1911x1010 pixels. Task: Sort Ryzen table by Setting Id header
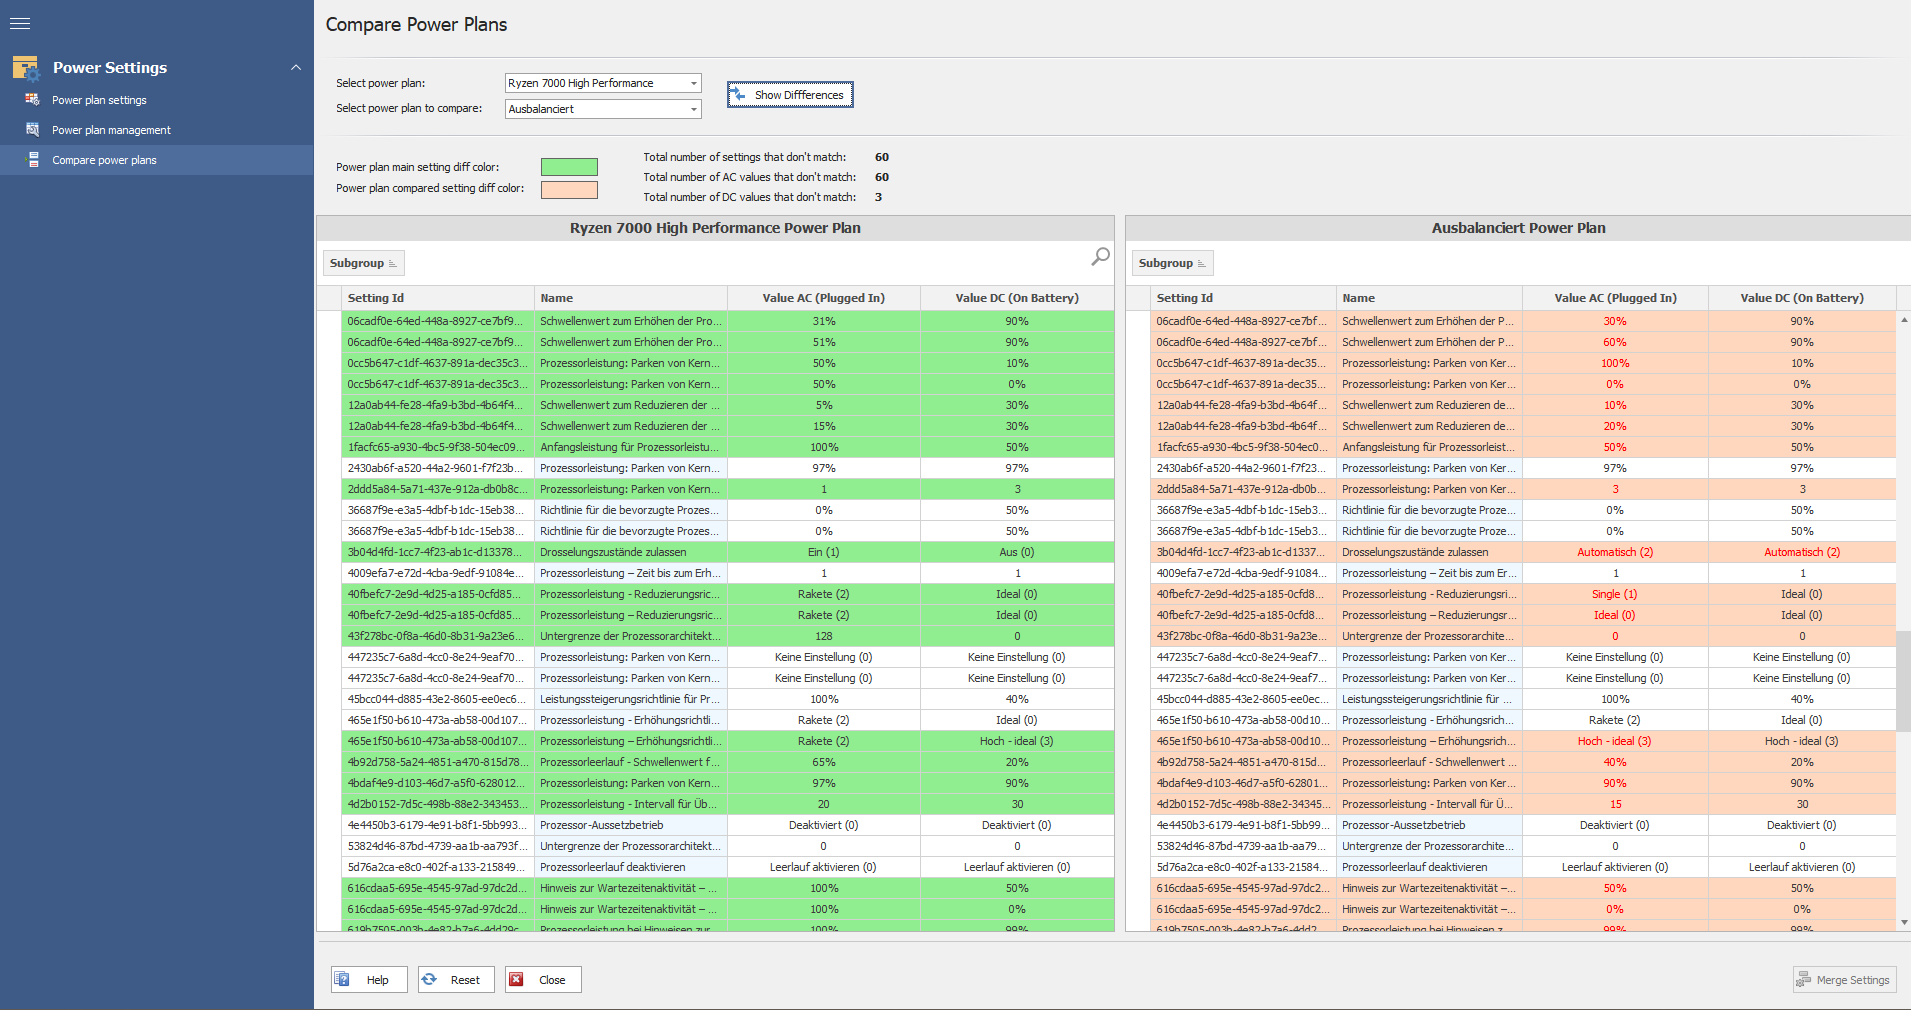[x=438, y=298]
